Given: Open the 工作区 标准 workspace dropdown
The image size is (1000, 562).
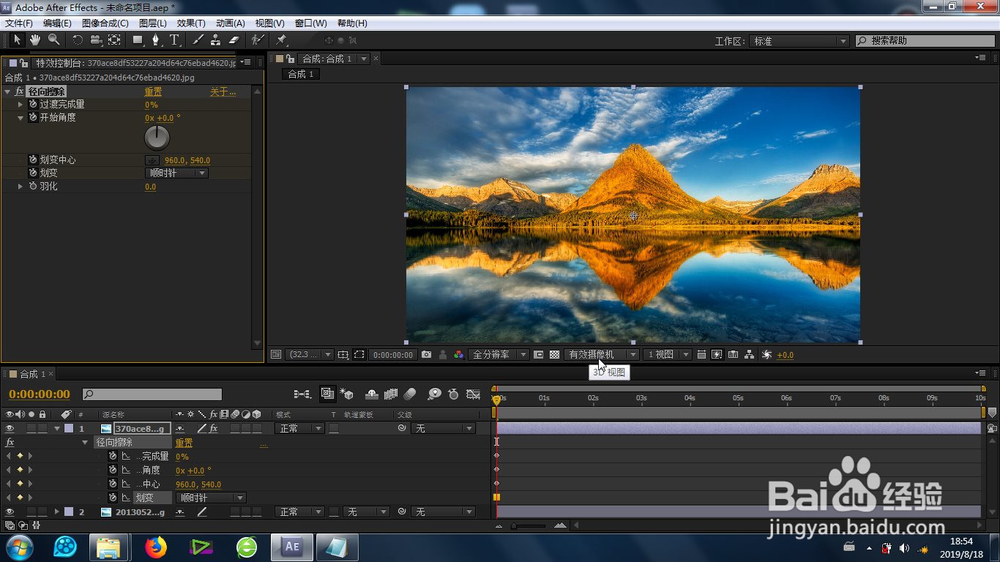Looking at the screenshot, I should pyautogui.click(x=799, y=41).
